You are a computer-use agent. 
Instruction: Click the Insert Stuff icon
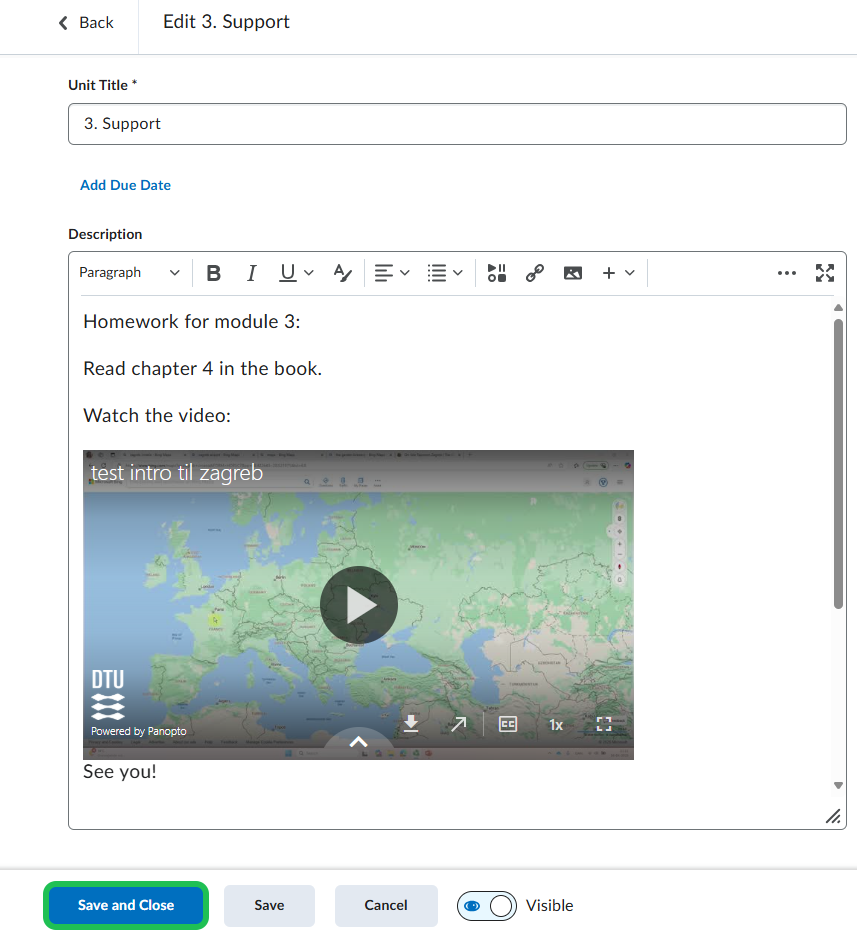coord(497,273)
